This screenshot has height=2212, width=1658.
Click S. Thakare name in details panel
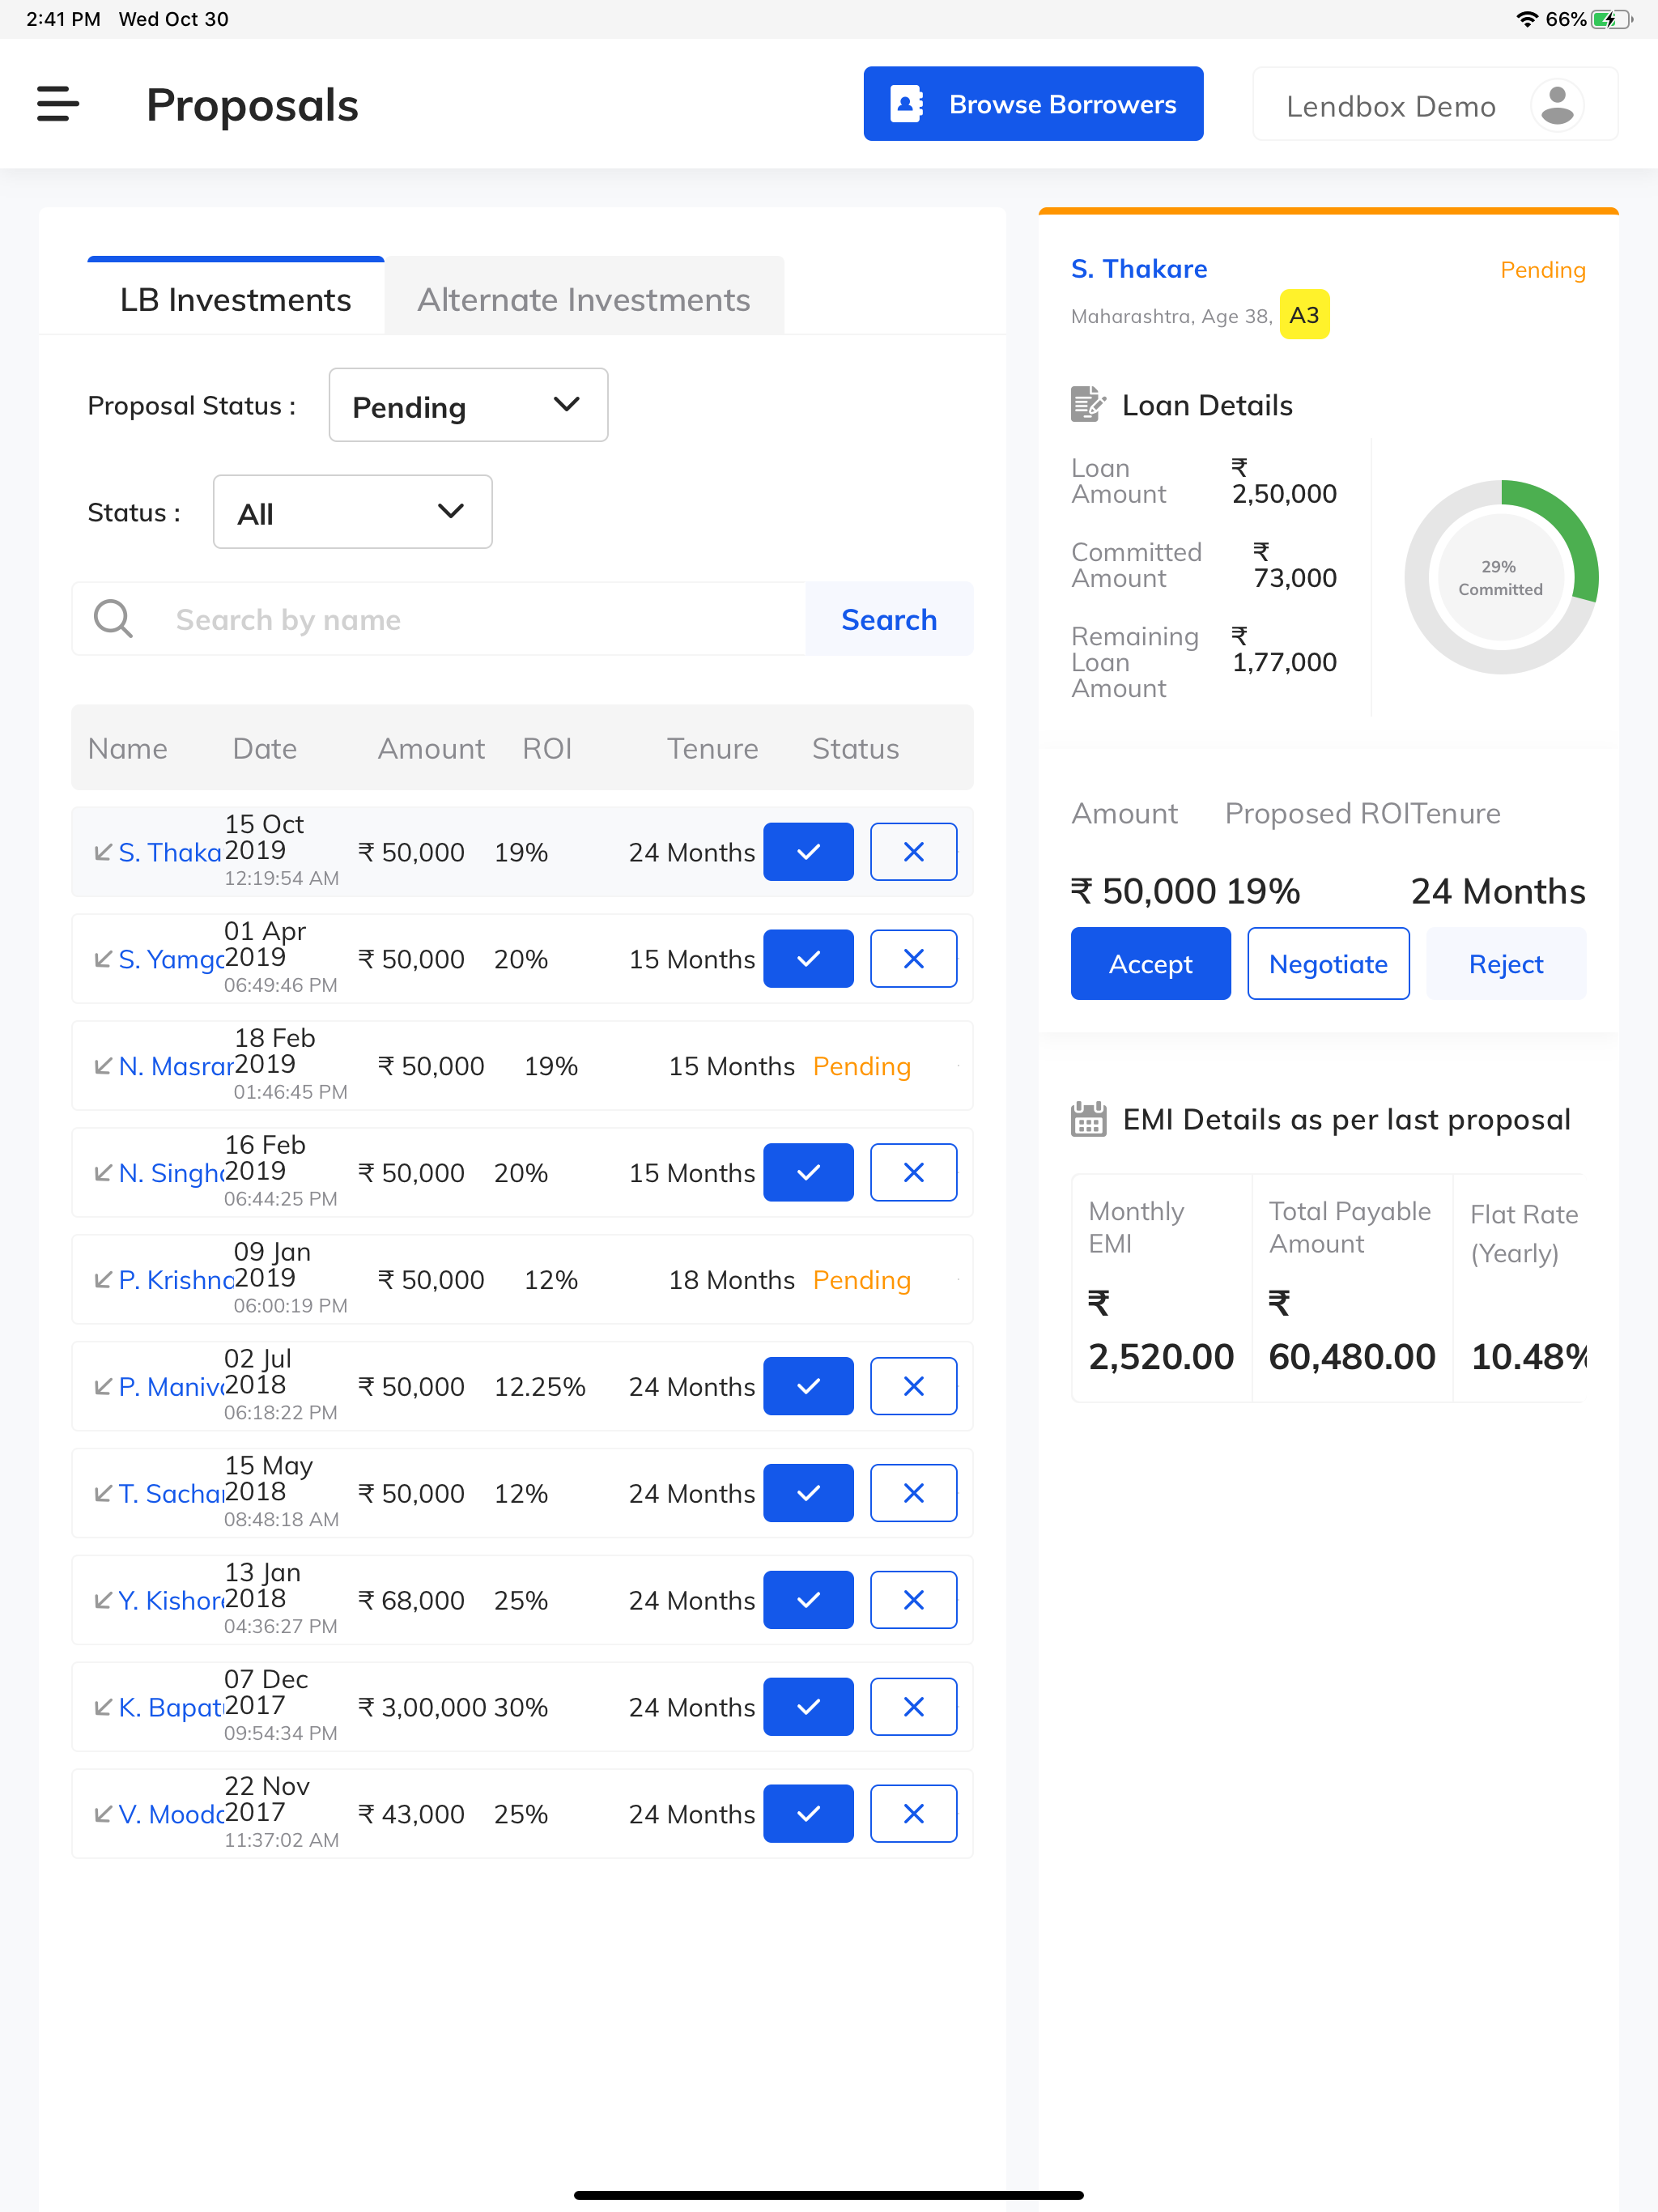coord(1139,269)
